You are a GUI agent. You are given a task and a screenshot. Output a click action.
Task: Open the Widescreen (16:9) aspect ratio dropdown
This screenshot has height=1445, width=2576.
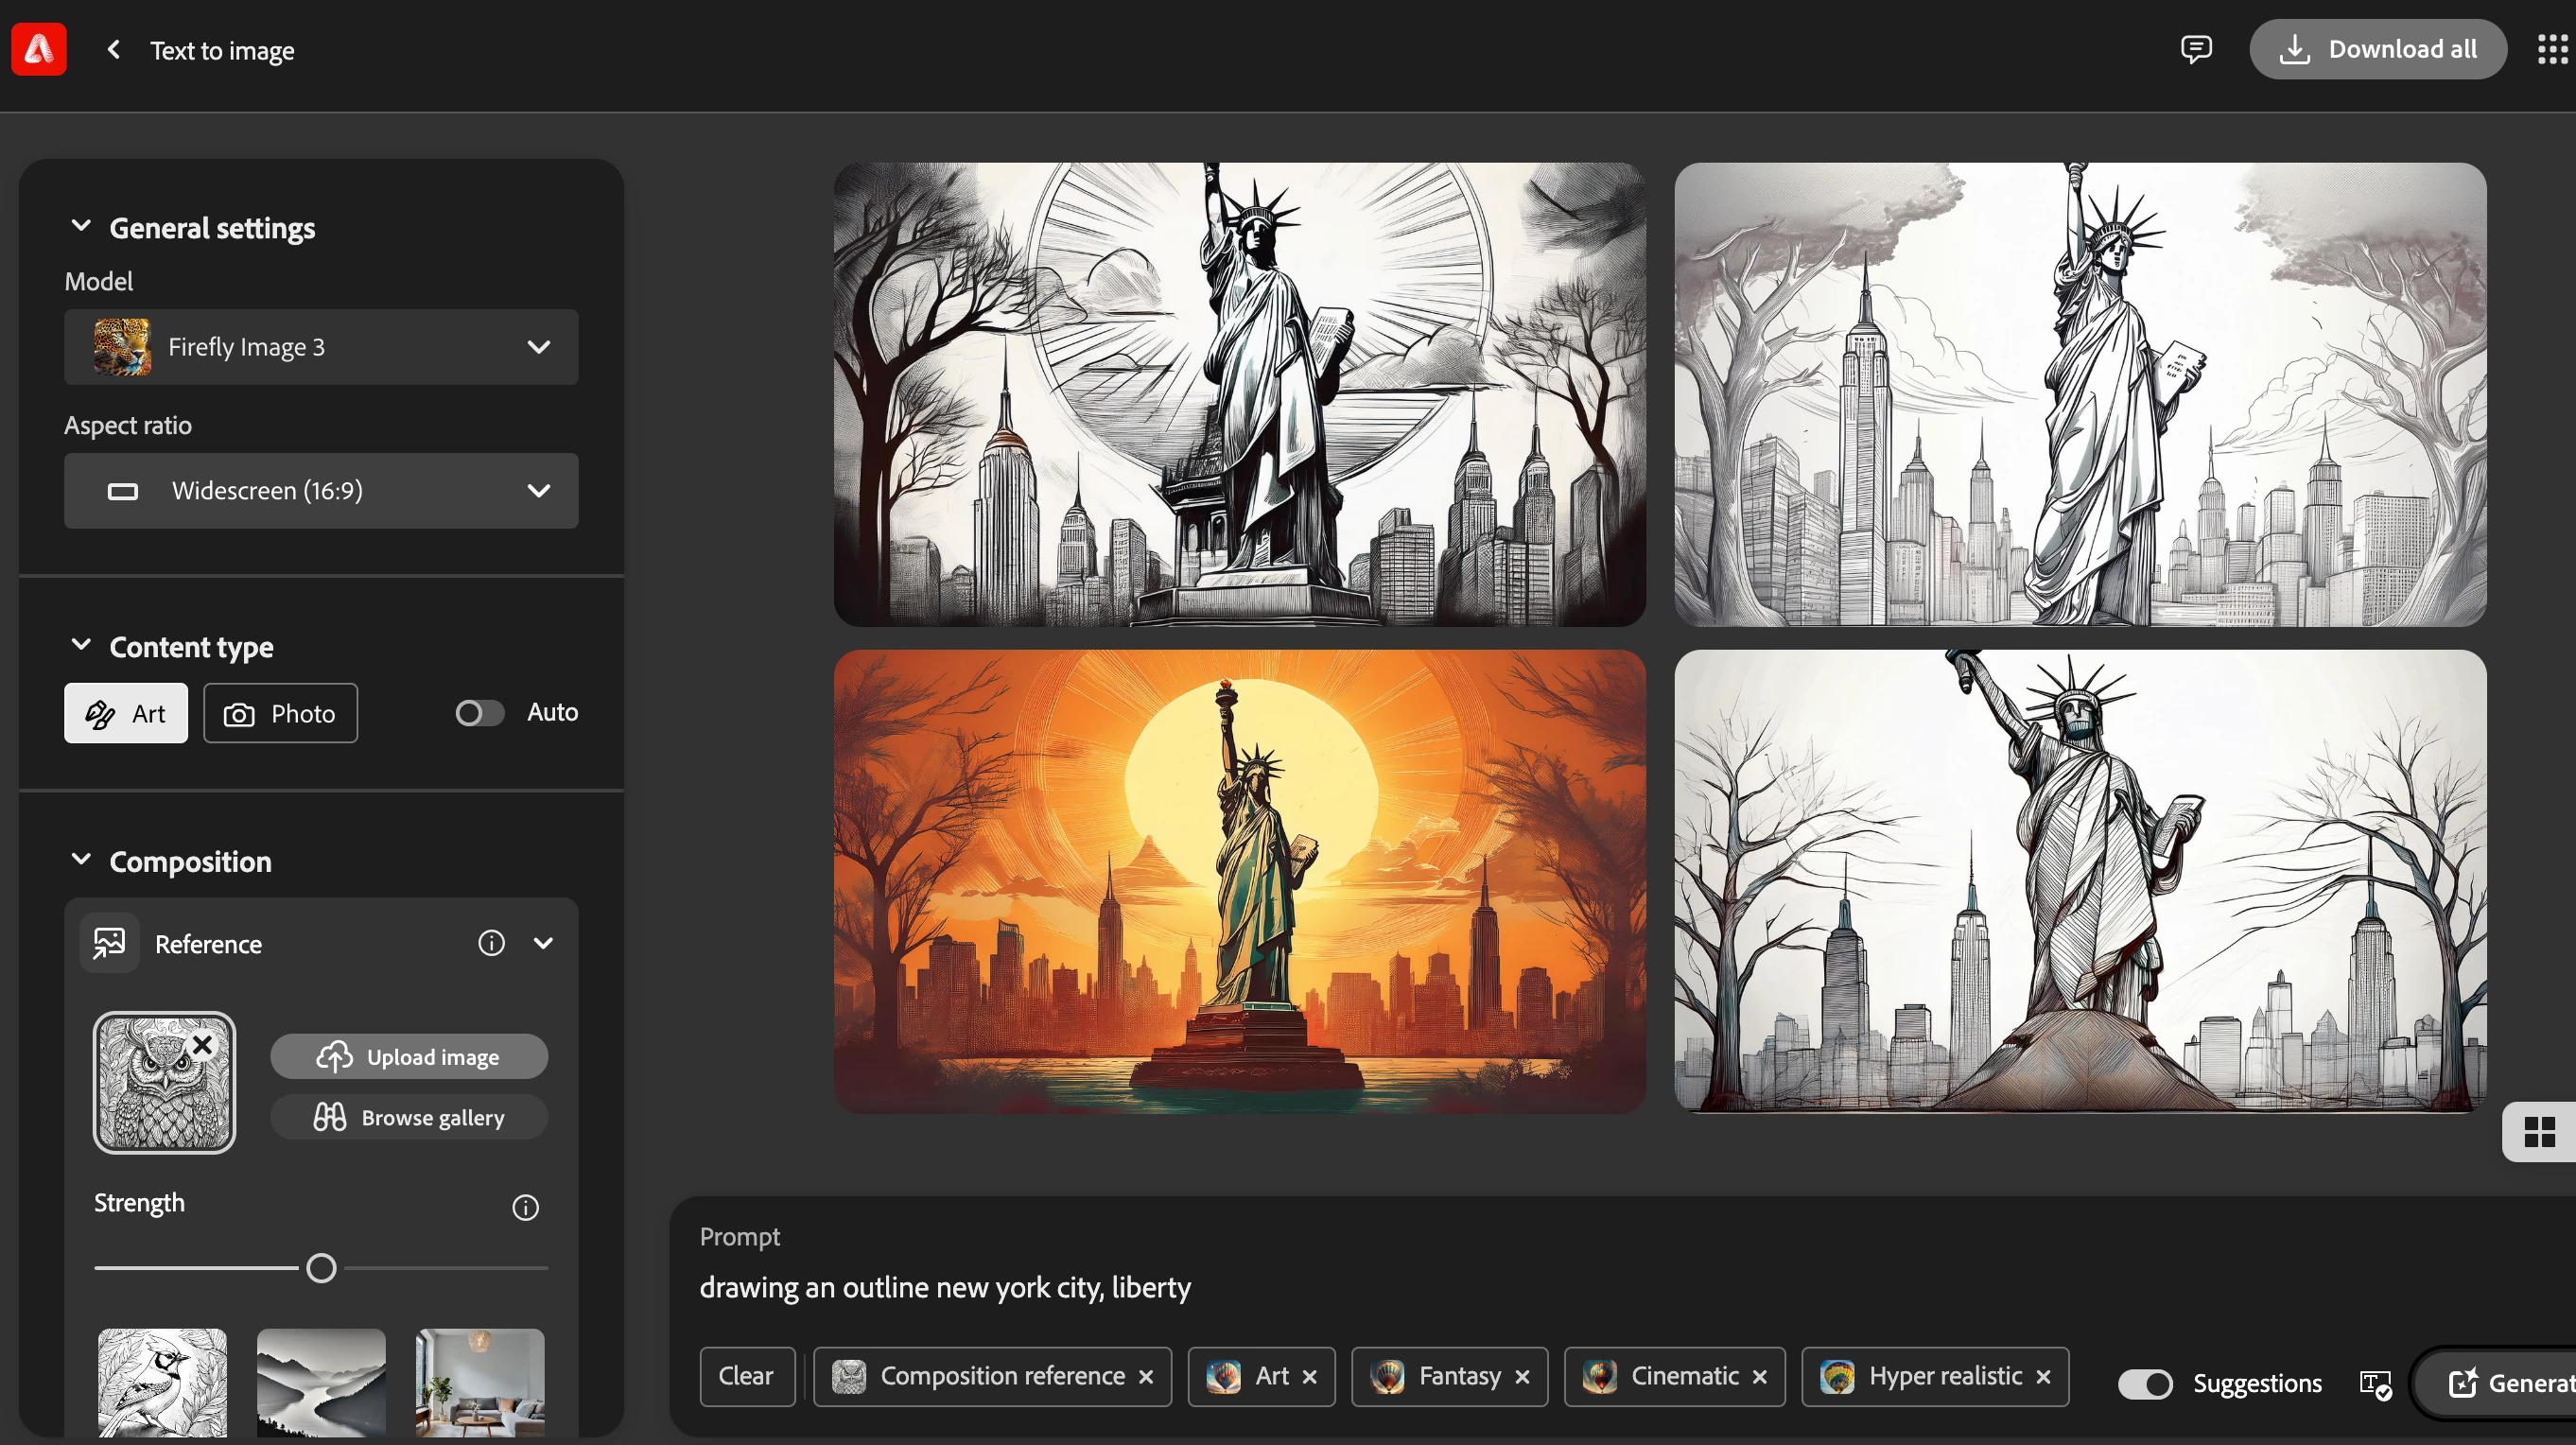[321, 491]
